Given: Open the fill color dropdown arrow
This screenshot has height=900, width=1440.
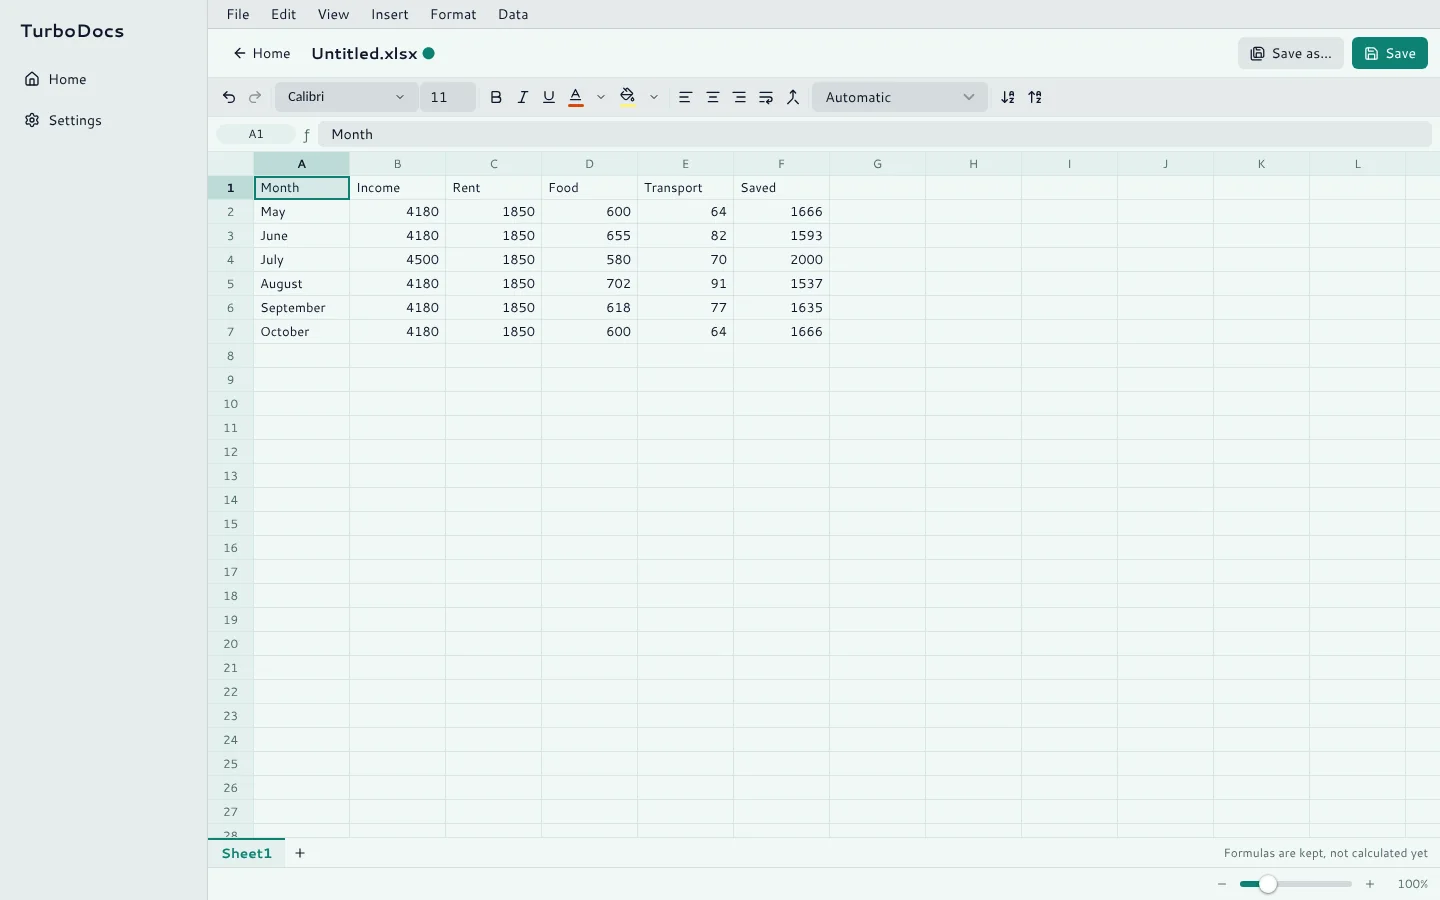Looking at the screenshot, I should [654, 97].
